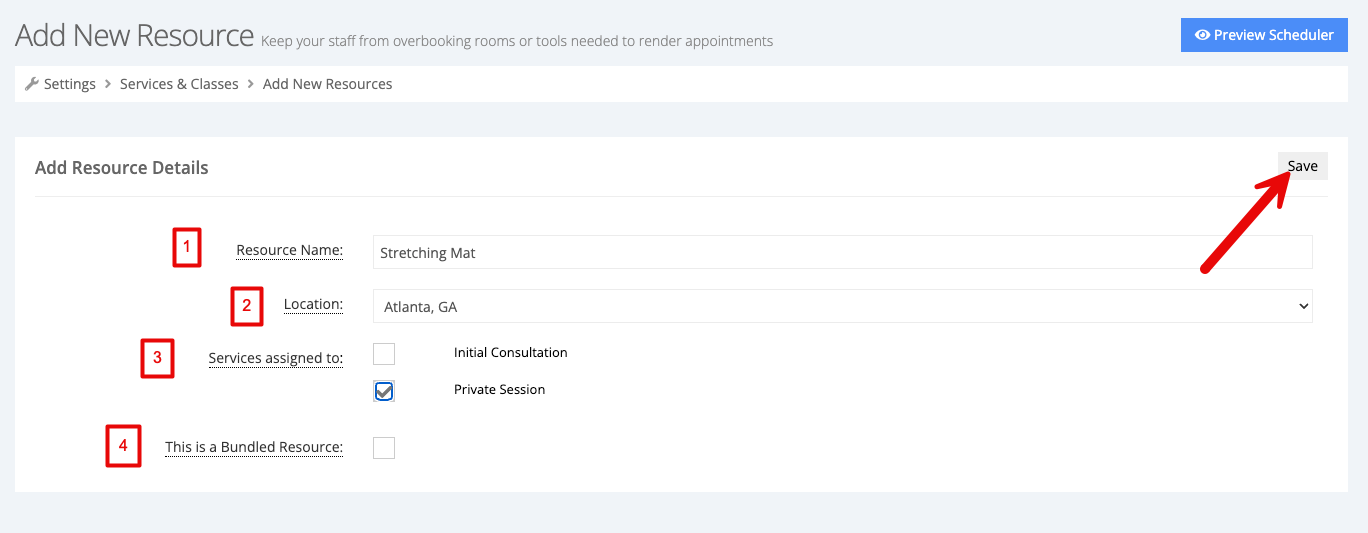Open Services & Classes breadcrumb
The height and width of the screenshot is (533, 1368).
click(179, 84)
